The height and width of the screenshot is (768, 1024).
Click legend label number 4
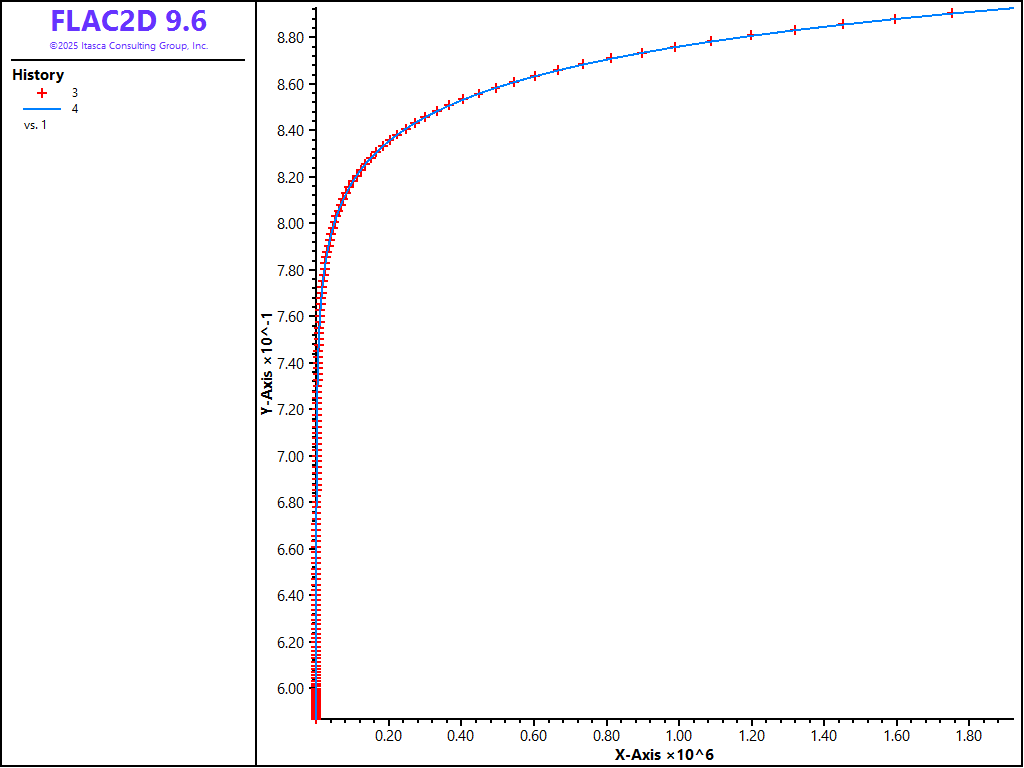[x=75, y=108]
